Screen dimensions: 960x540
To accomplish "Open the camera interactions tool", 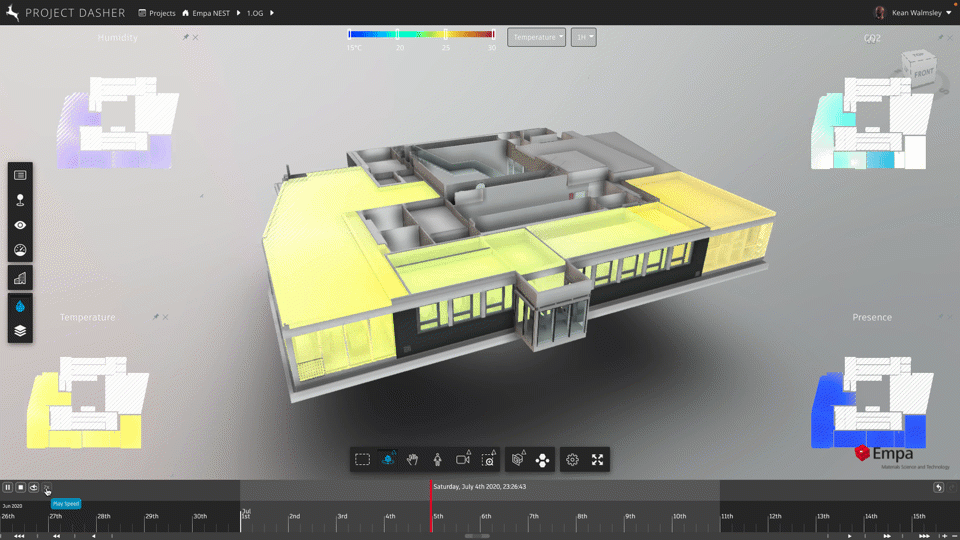I will pos(463,459).
